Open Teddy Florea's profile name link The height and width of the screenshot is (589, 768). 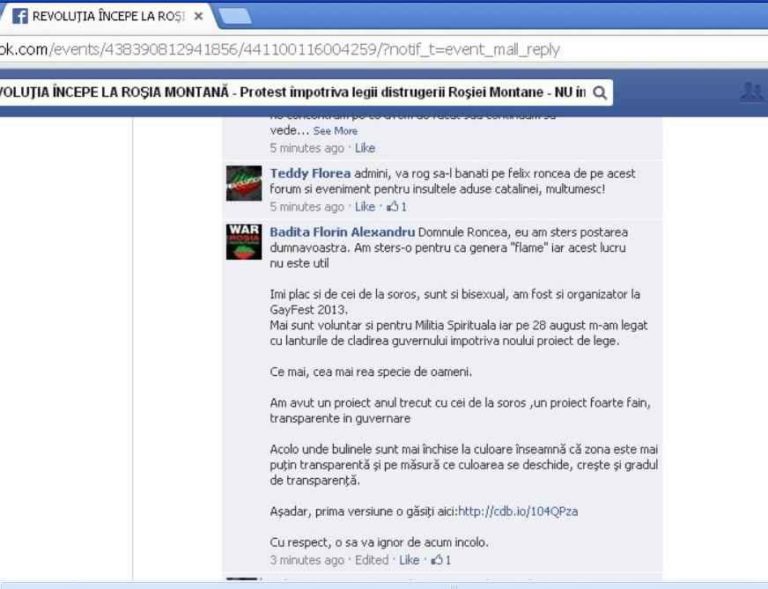tap(310, 173)
